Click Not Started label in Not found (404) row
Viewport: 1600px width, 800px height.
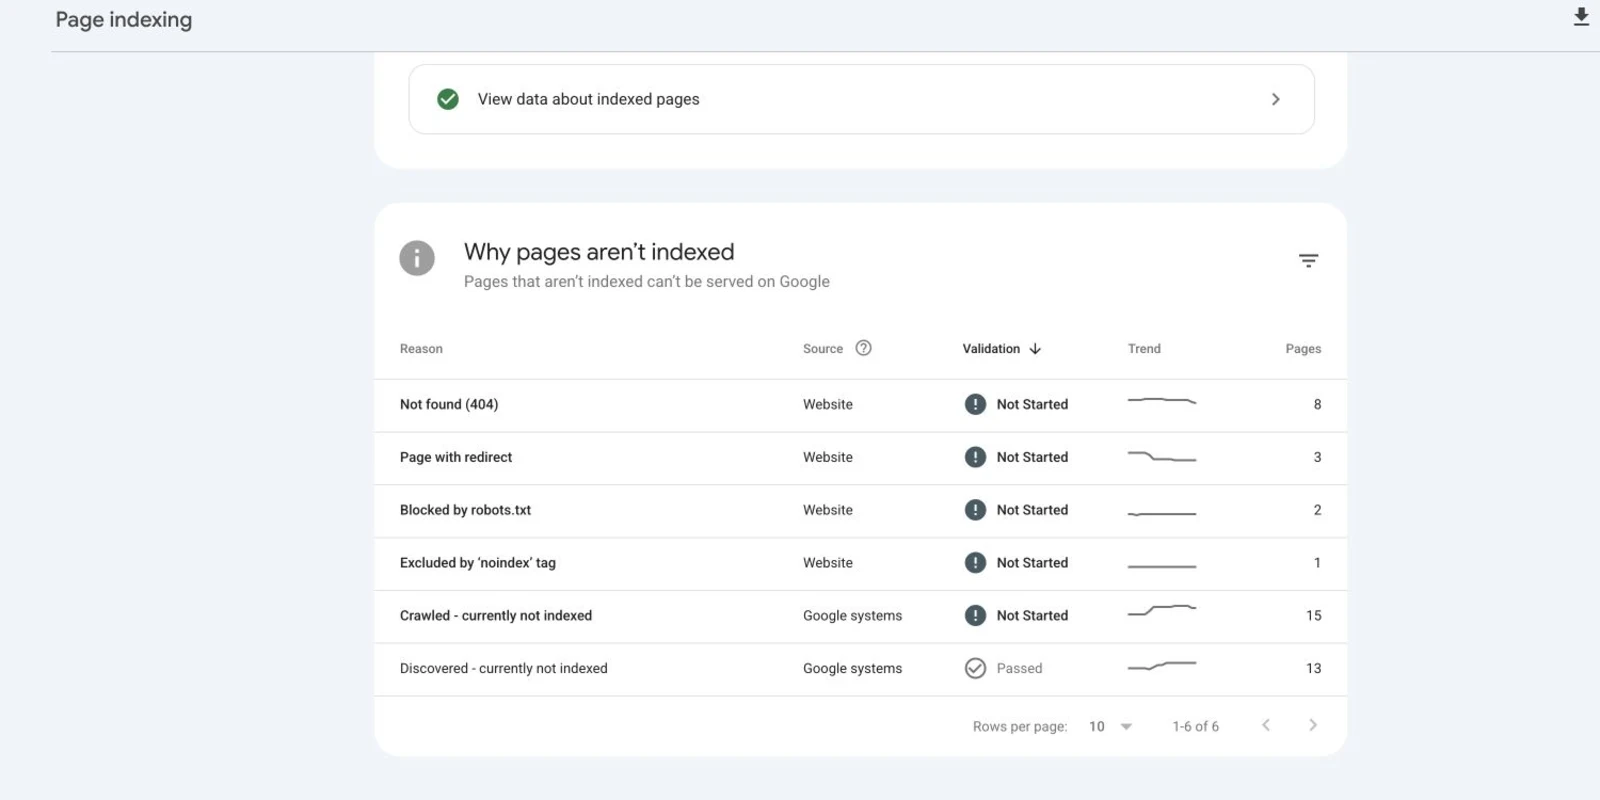click(1032, 404)
